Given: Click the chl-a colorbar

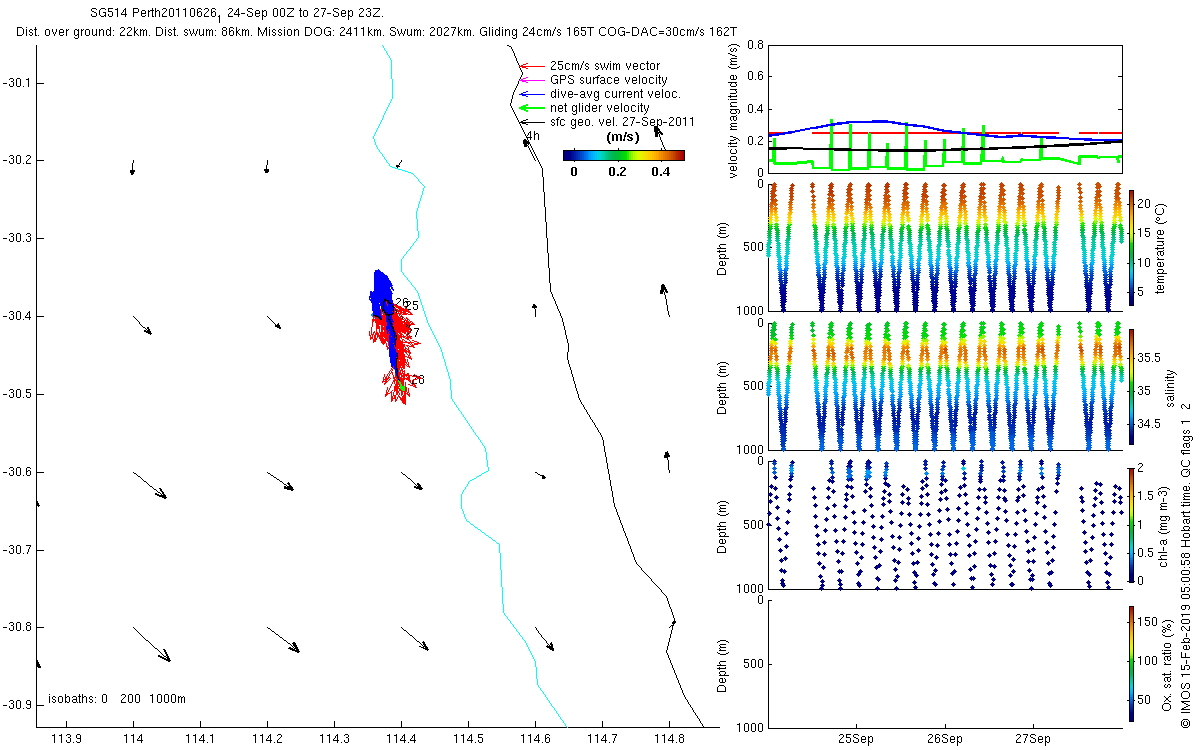Looking at the screenshot, I should click(x=1131, y=525).
